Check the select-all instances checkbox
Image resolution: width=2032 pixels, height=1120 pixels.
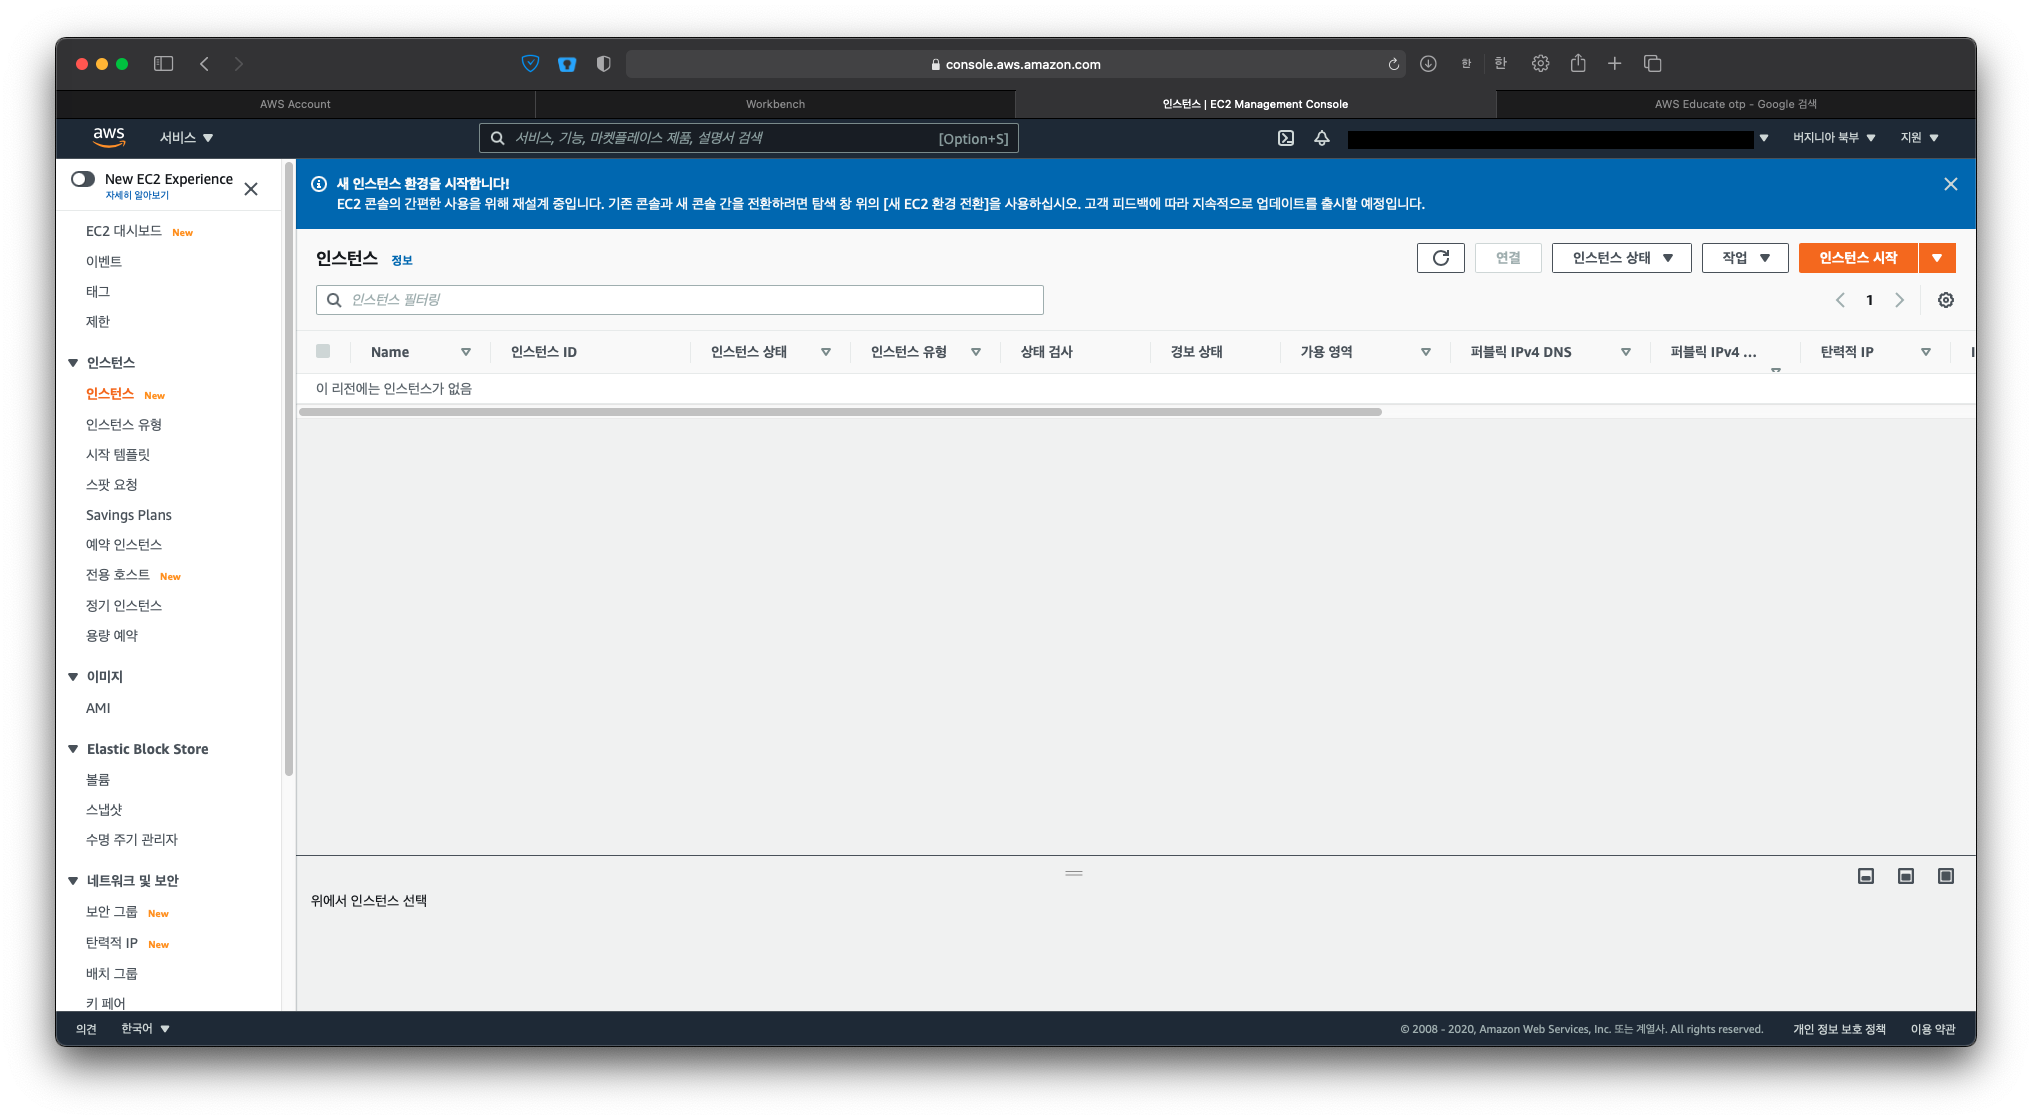(323, 351)
